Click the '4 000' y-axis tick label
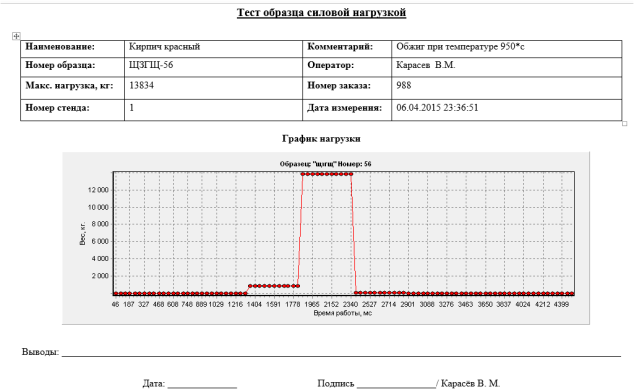 tap(100, 259)
